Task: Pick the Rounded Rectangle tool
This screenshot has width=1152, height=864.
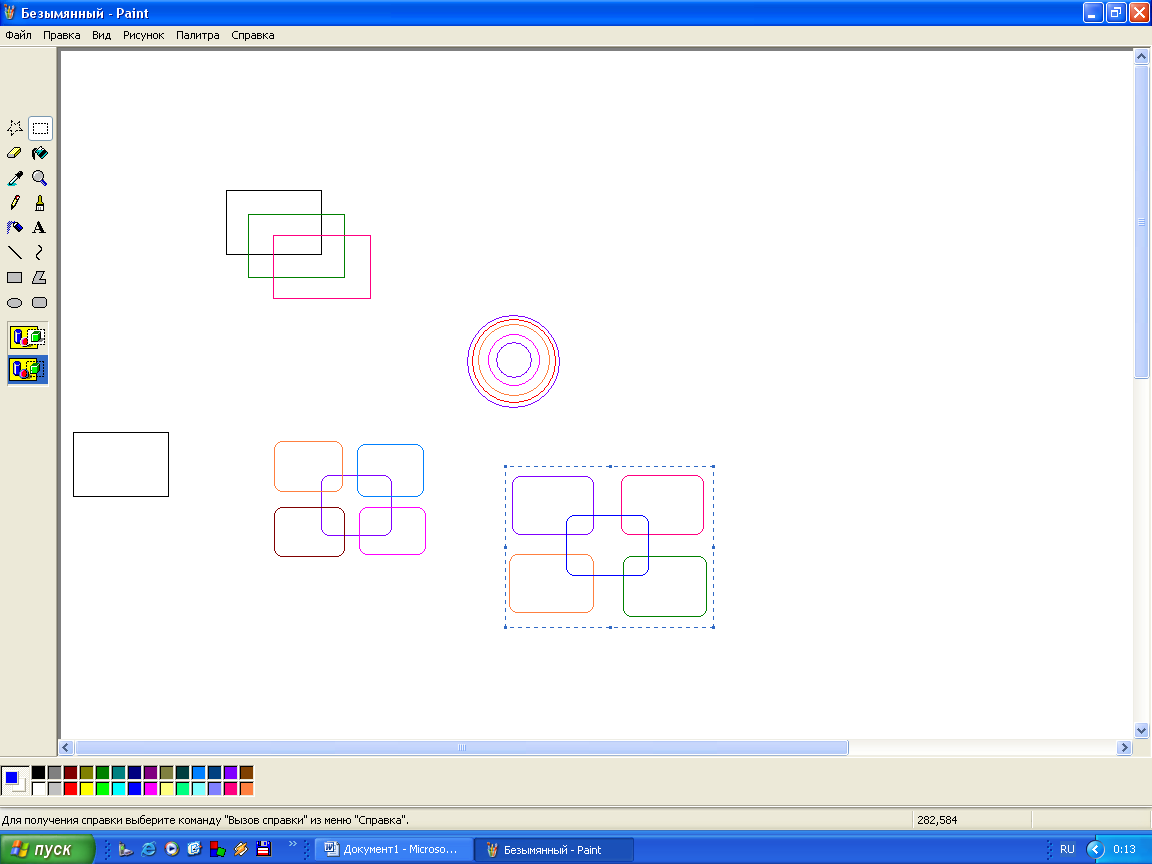Action: click(40, 303)
